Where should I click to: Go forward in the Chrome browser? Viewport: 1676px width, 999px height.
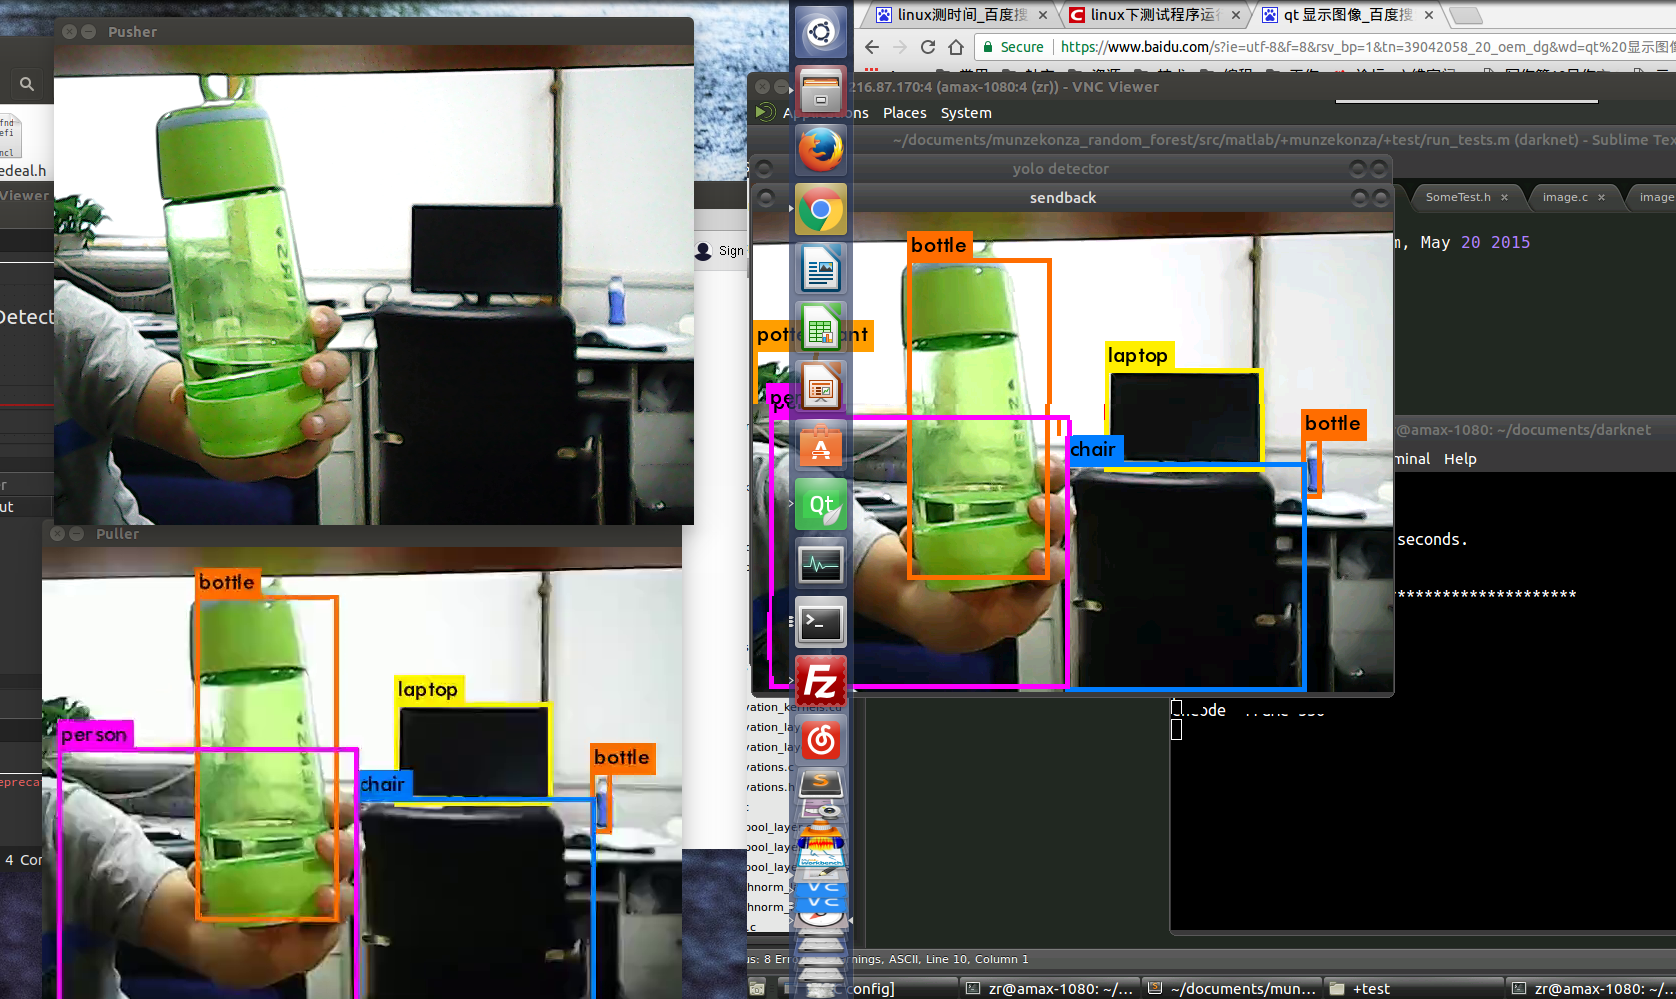pos(900,47)
